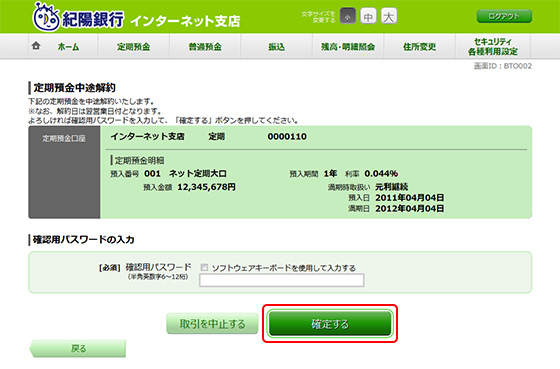The height and width of the screenshot is (369, 560).
Task: Click the 確定する confirm button
Action: pyautogui.click(x=330, y=324)
